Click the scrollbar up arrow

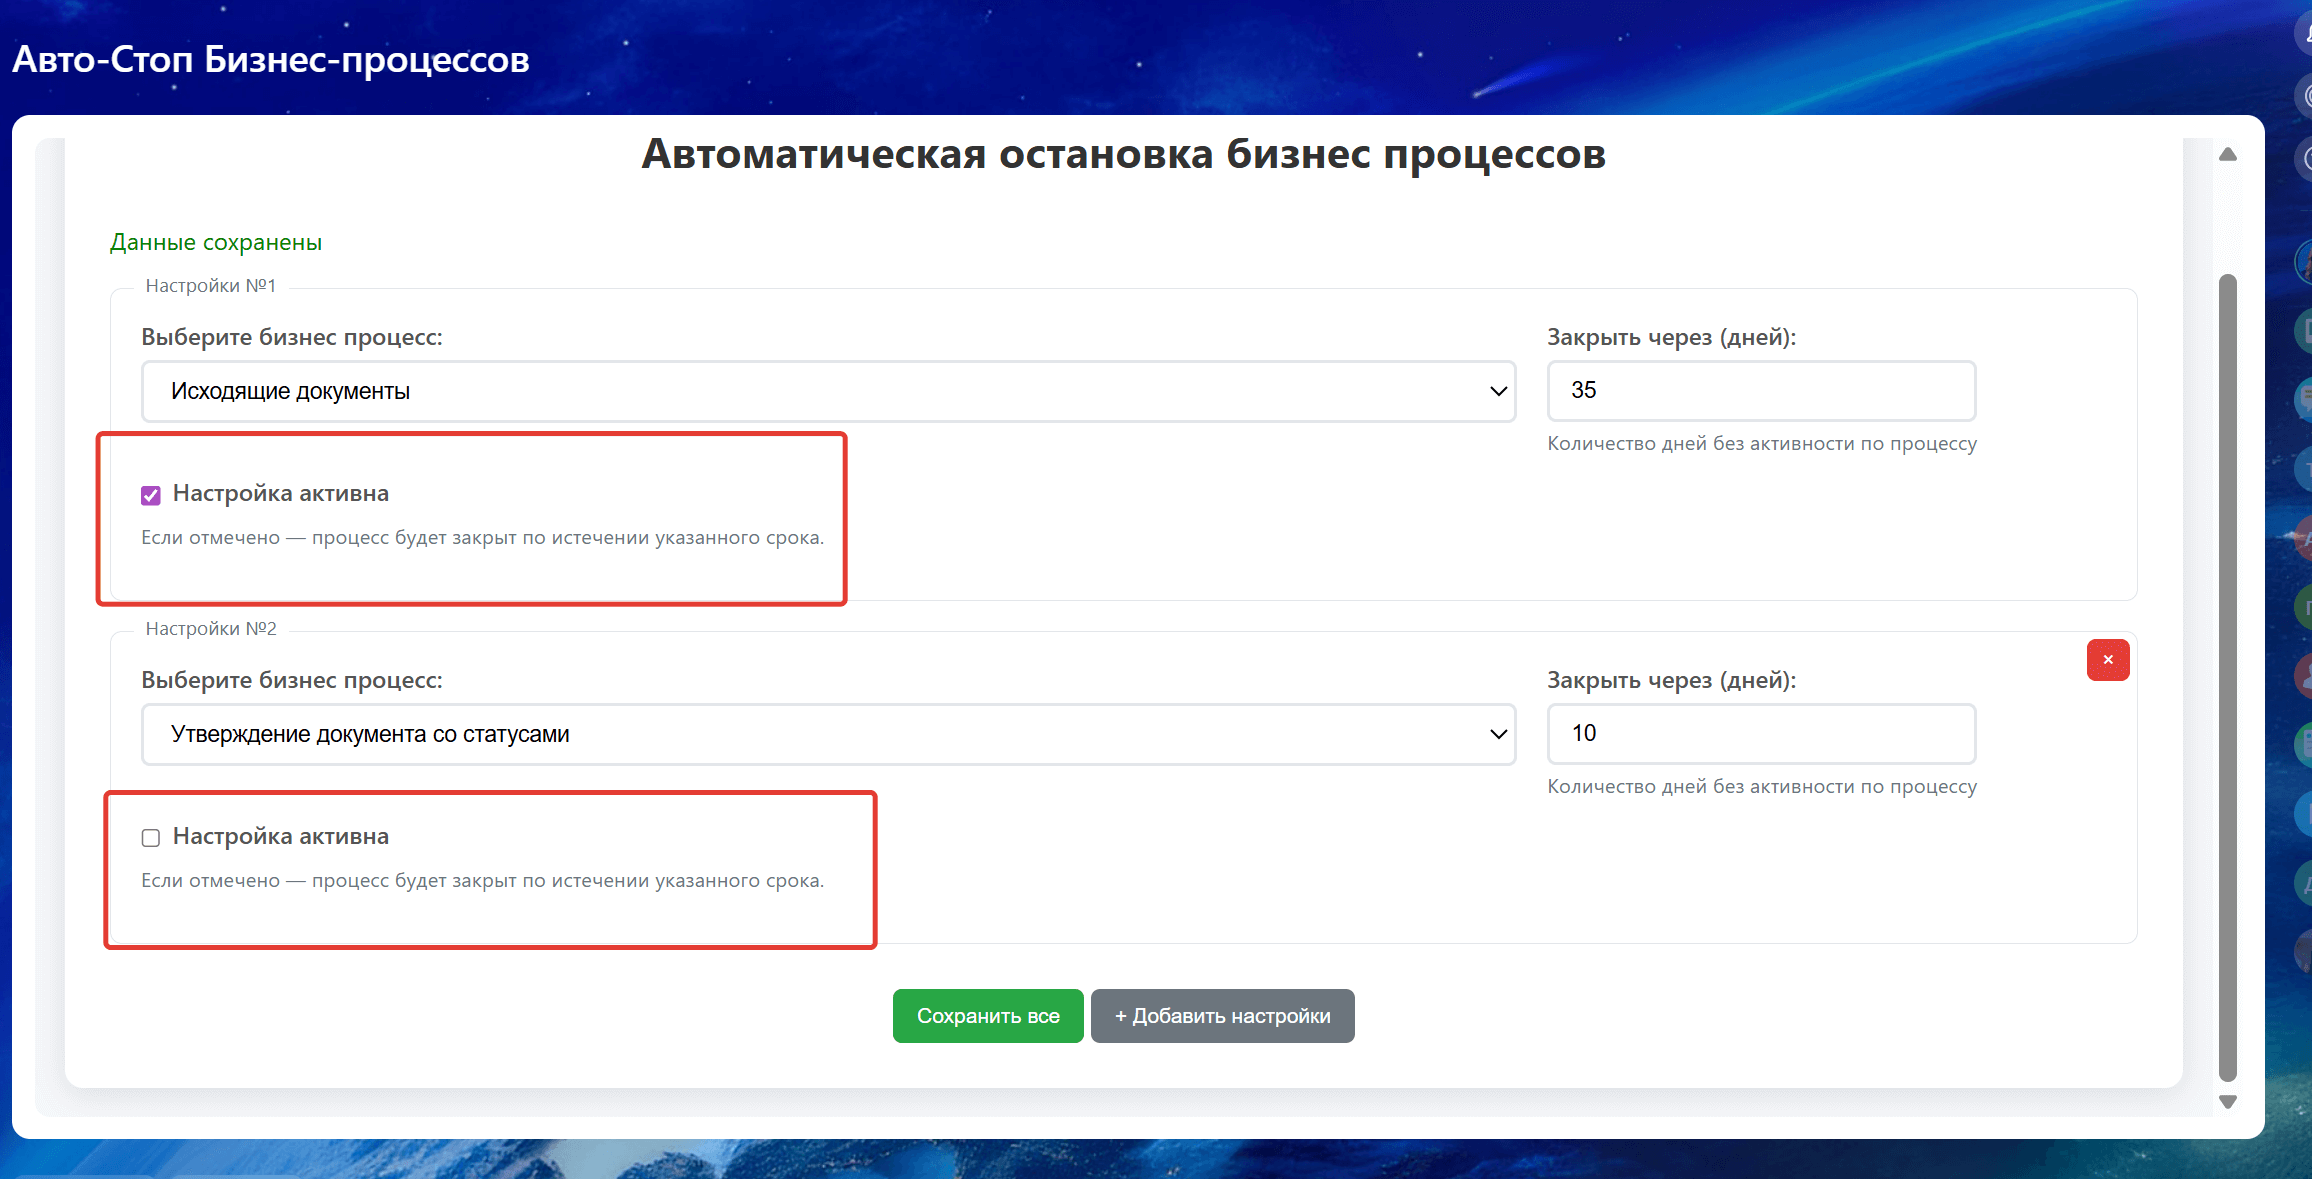2227,154
